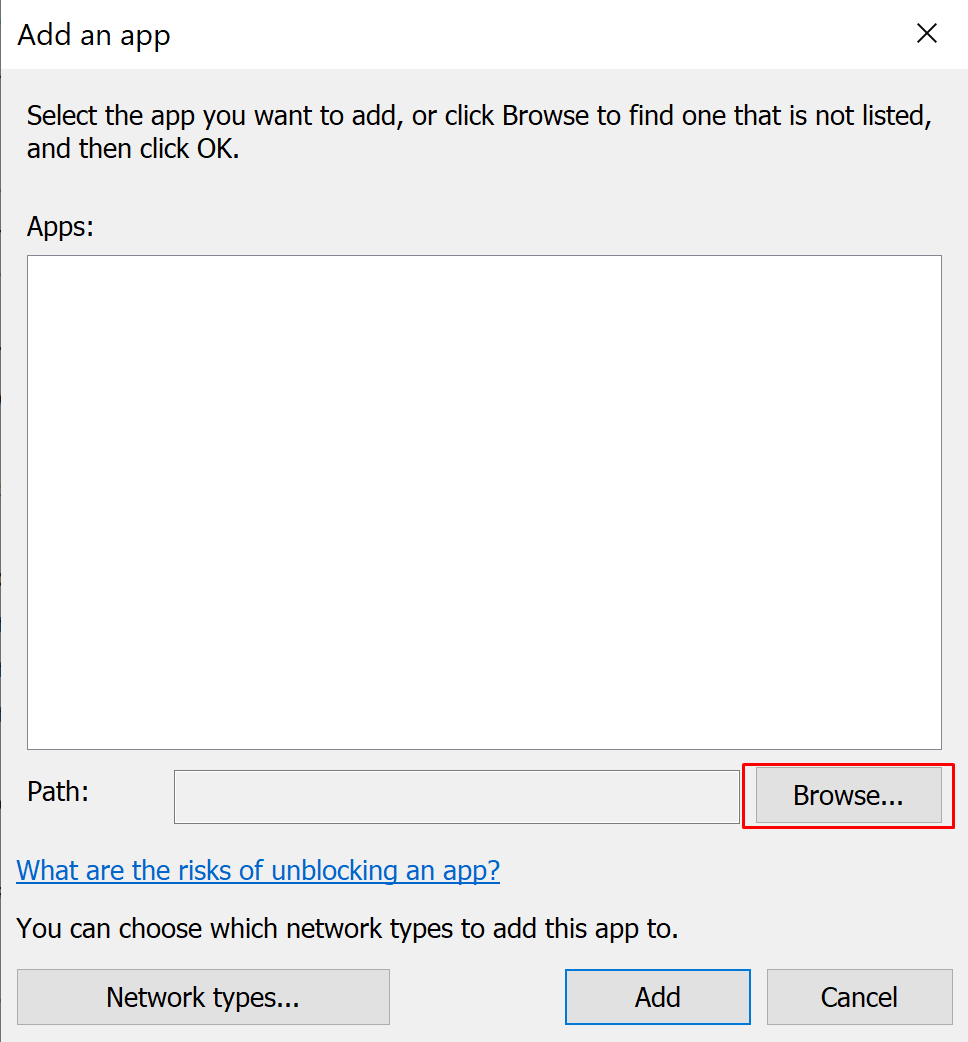Viewport: 968px width, 1042px height.
Task: Focus the Path input box
Action: click(x=456, y=797)
